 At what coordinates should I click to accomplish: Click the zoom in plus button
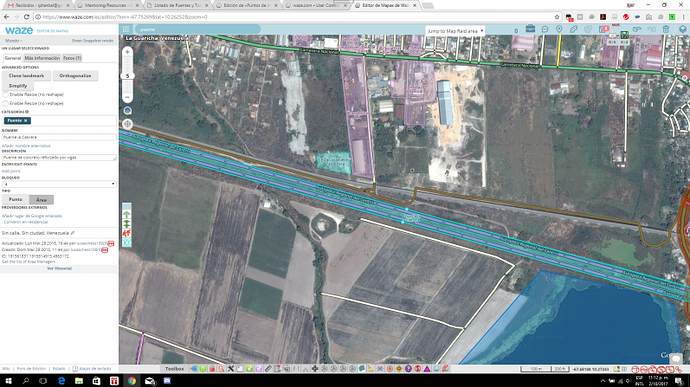(x=128, y=52)
